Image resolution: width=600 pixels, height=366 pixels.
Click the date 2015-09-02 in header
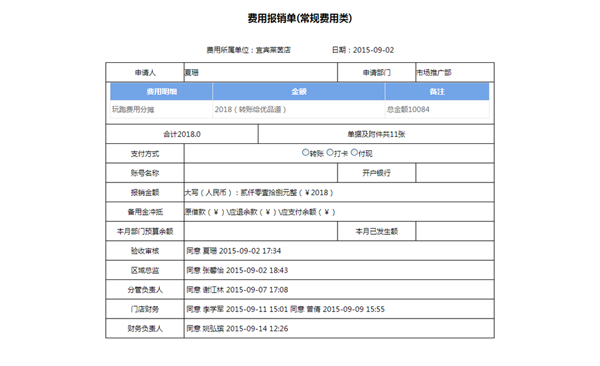coord(373,50)
